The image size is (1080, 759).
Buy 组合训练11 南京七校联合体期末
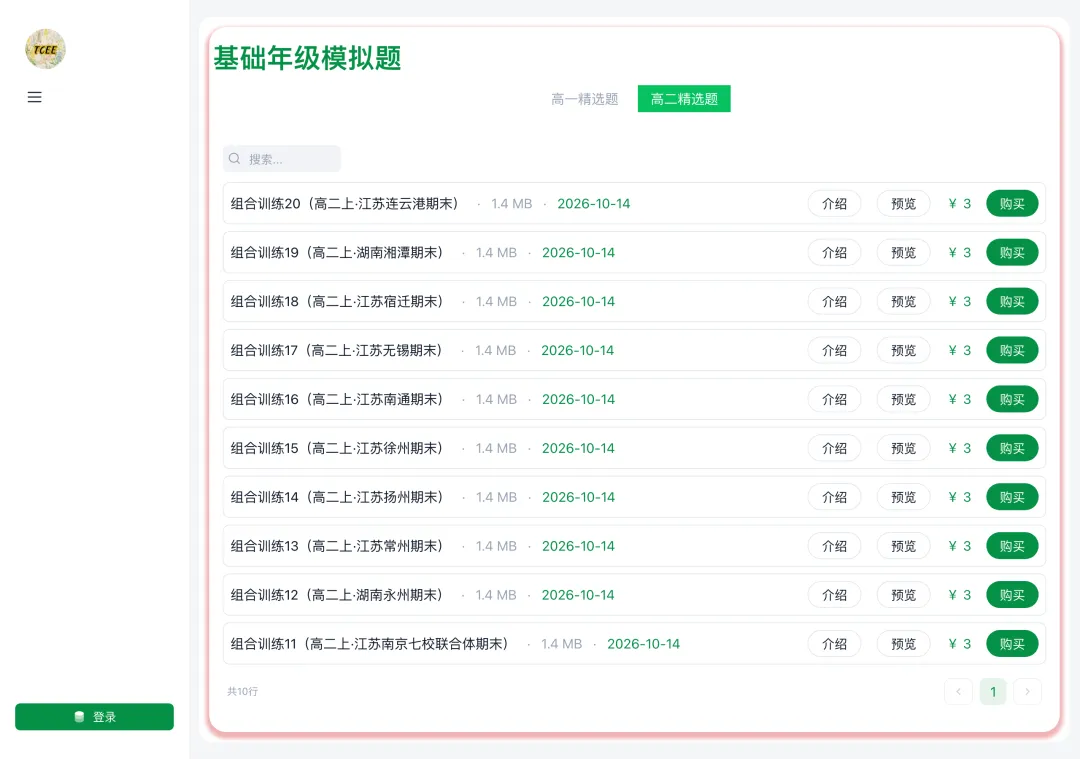click(1012, 643)
